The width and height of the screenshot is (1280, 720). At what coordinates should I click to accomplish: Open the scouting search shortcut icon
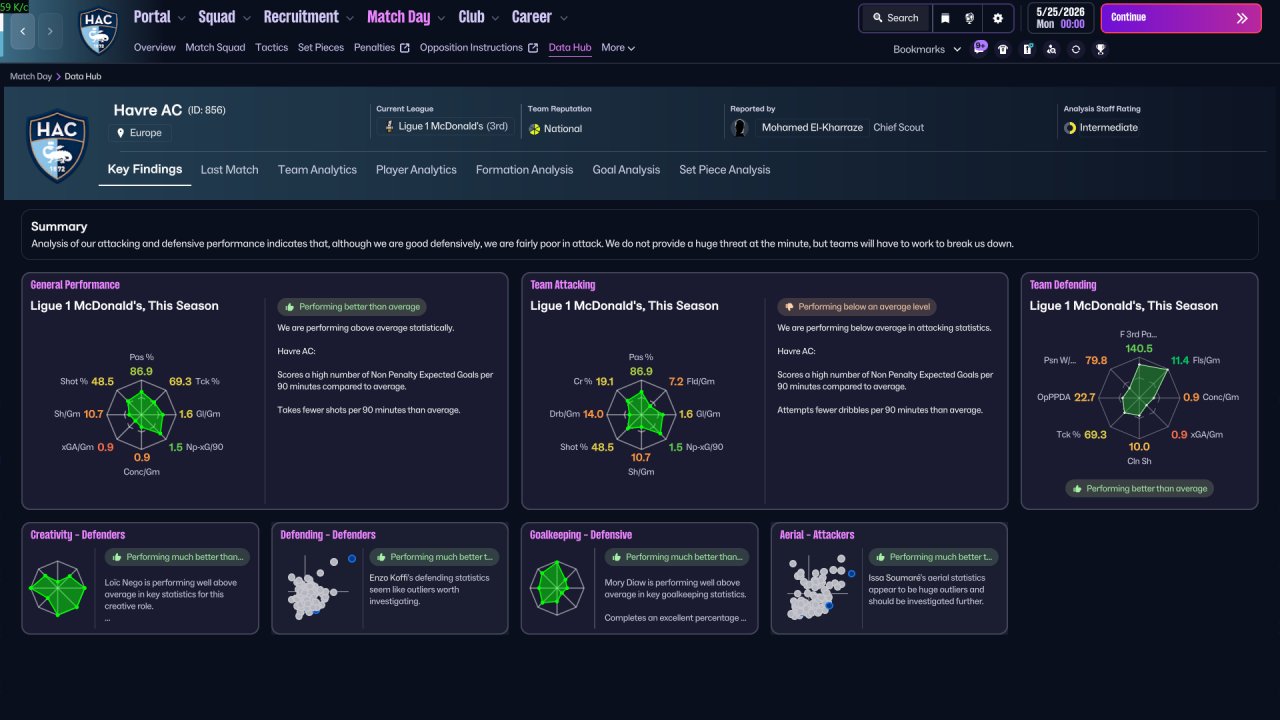pos(1051,49)
